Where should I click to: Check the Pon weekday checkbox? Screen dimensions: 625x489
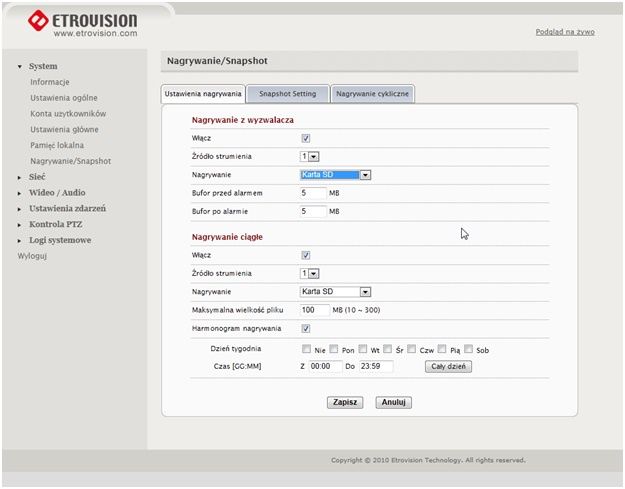pyautogui.click(x=334, y=349)
